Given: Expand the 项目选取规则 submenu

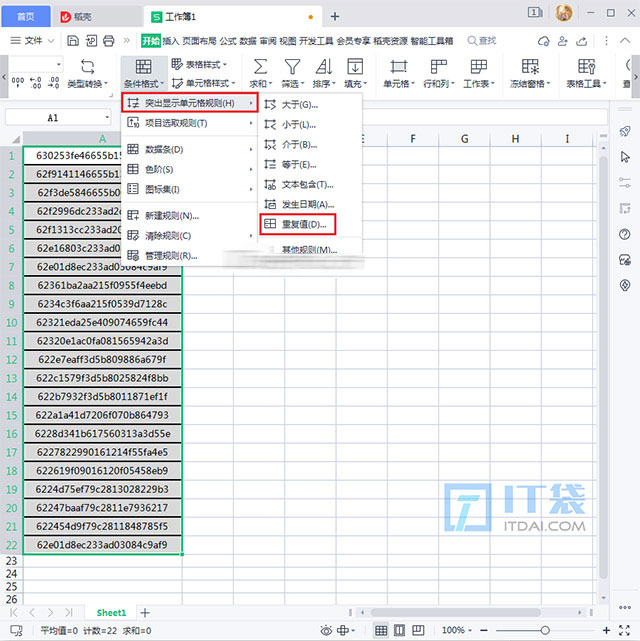Looking at the screenshot, I should tap(190, 123).
